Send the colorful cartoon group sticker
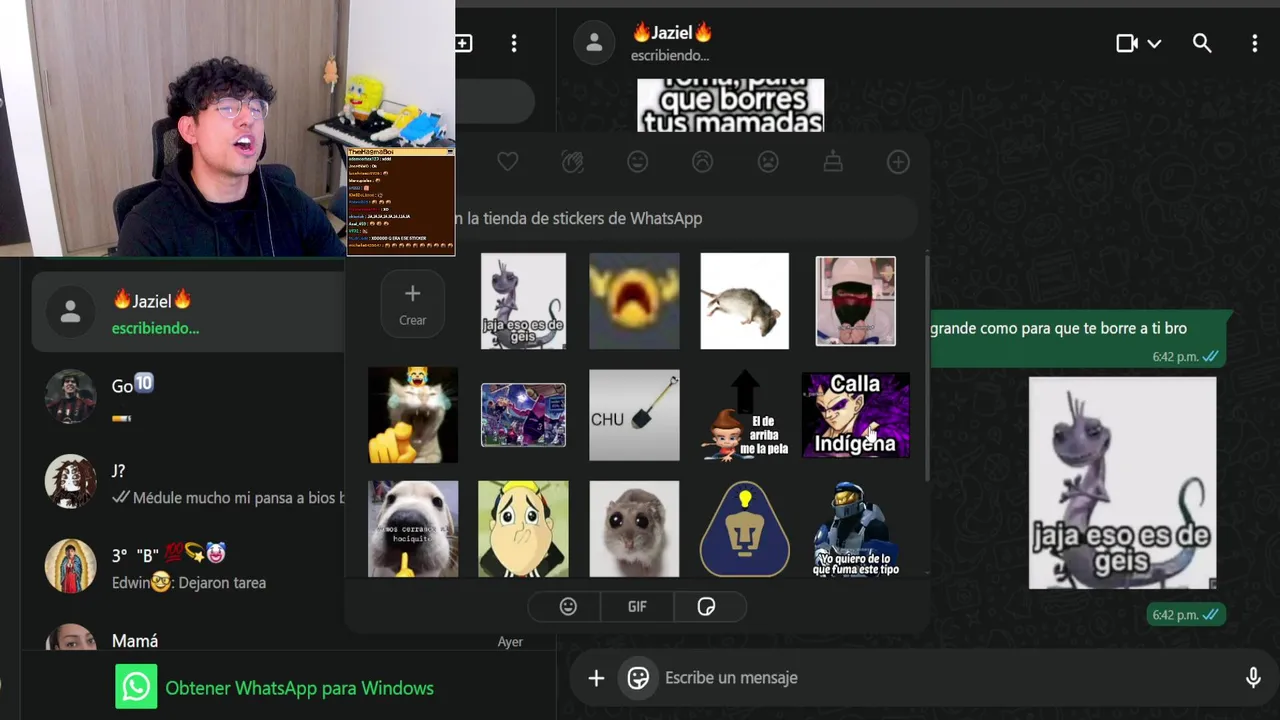Screen dimensions: 1280x720 point(523,415)
